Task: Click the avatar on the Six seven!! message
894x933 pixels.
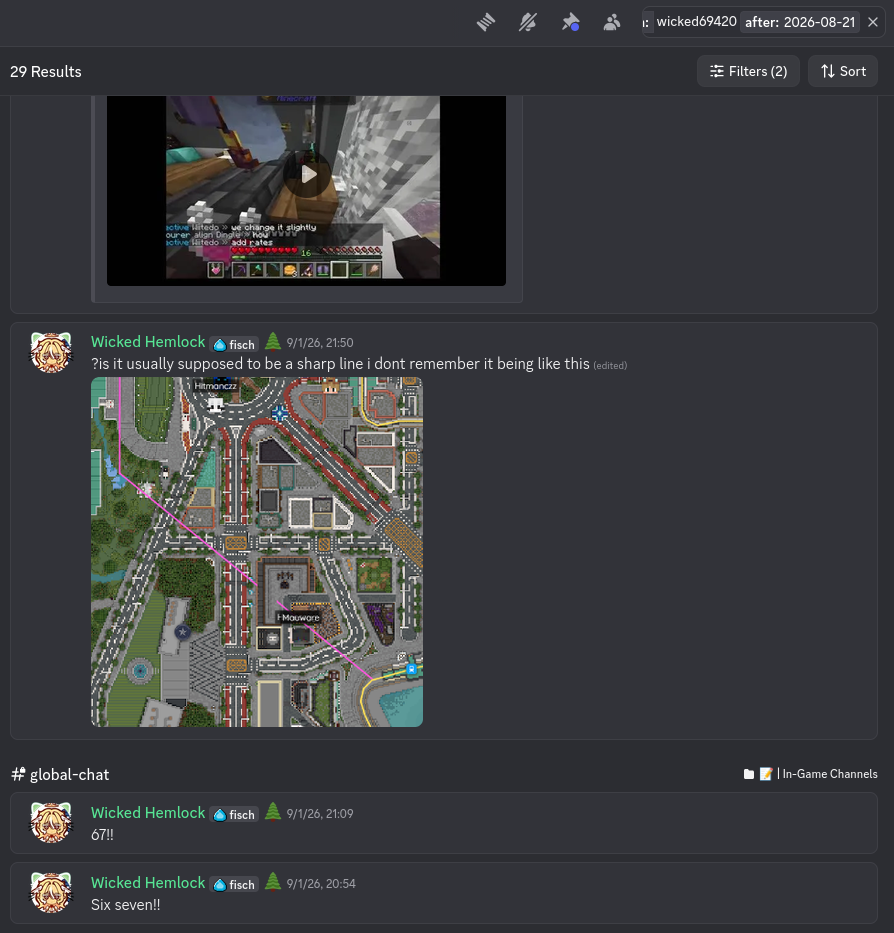Action: (51, 893)
